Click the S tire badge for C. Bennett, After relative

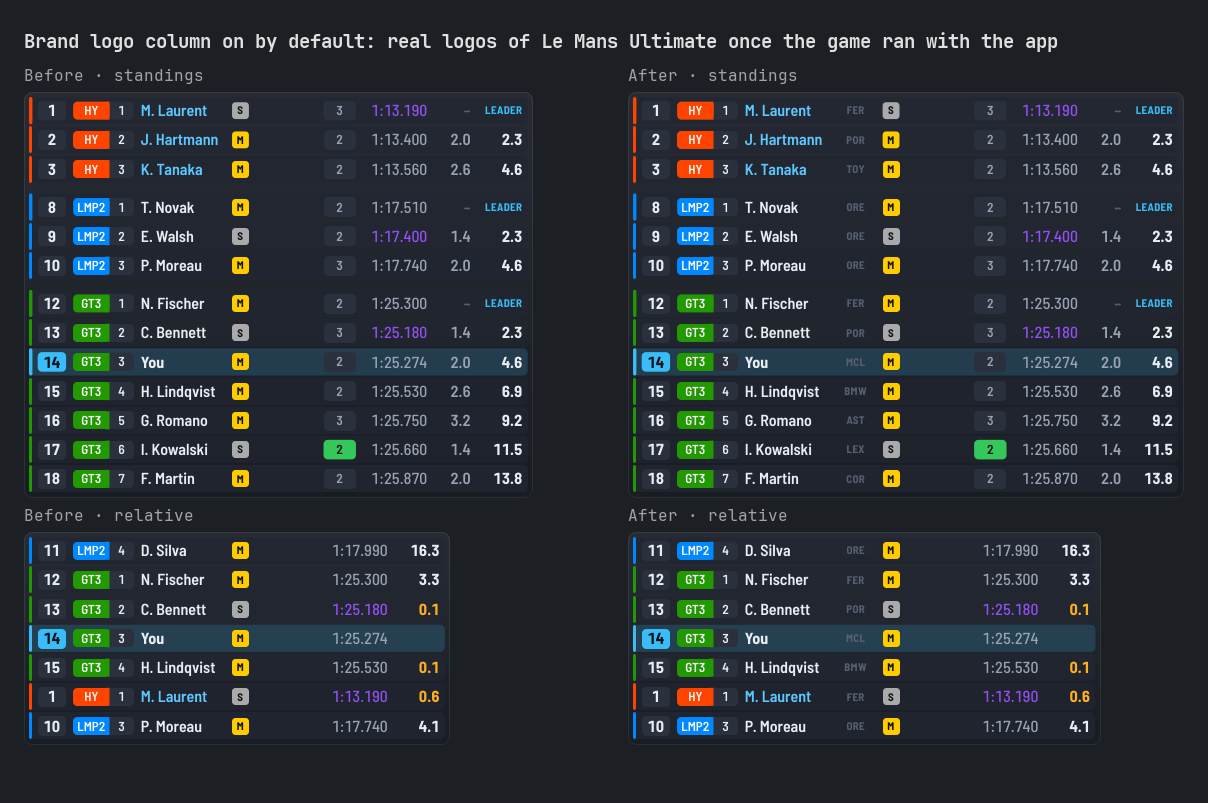tap(891, 609)
